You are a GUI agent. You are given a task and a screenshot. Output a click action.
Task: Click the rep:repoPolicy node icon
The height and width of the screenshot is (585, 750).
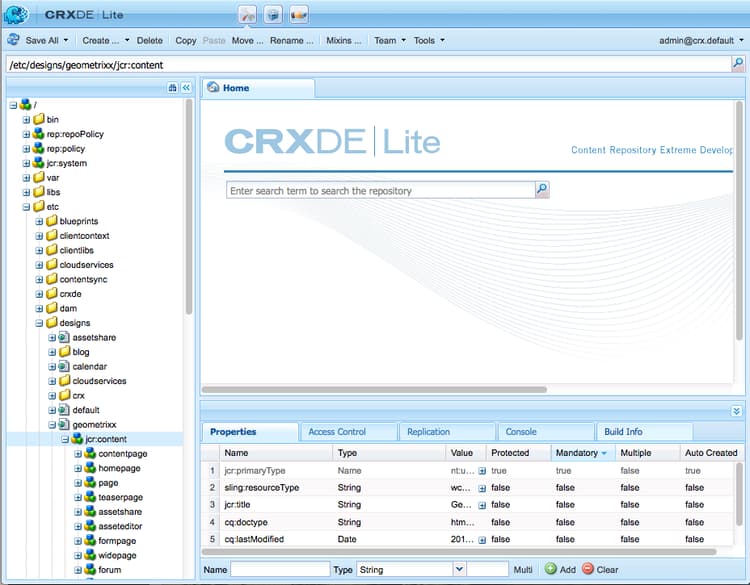click(39, 134)
